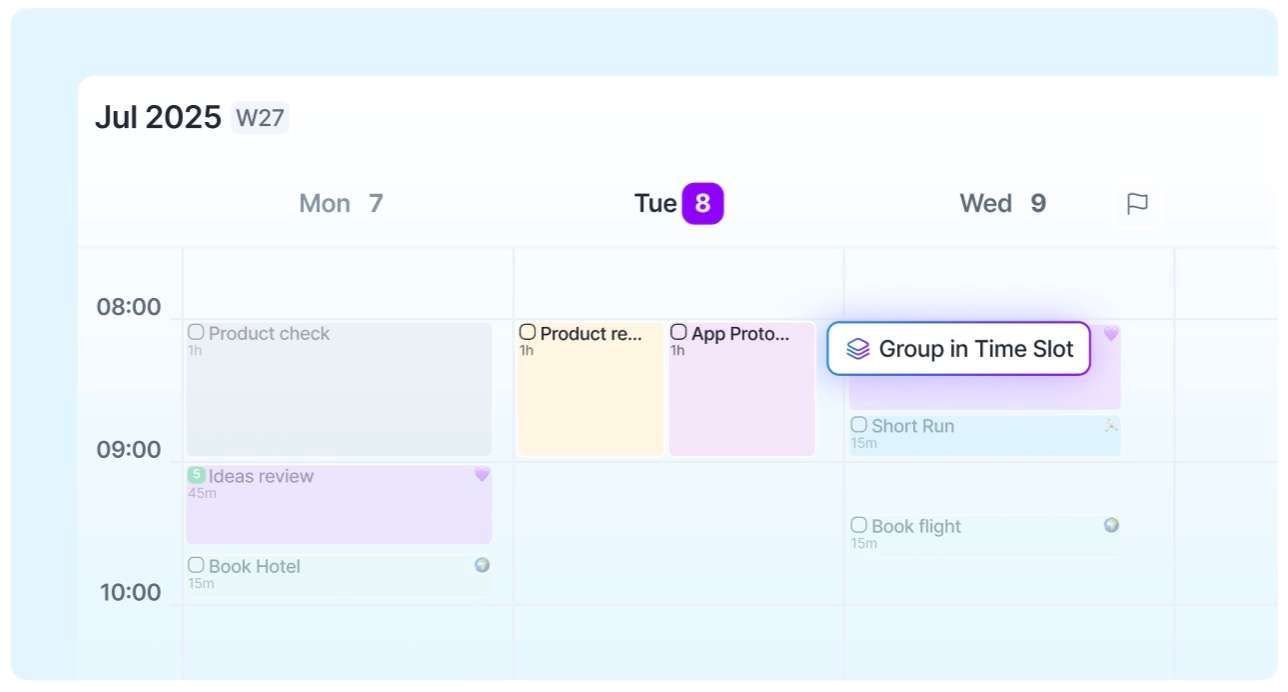Click the layers icon in Group in Time Slot
The height and width of the screenshot is (692, 1288).
(x=858, y=349)
